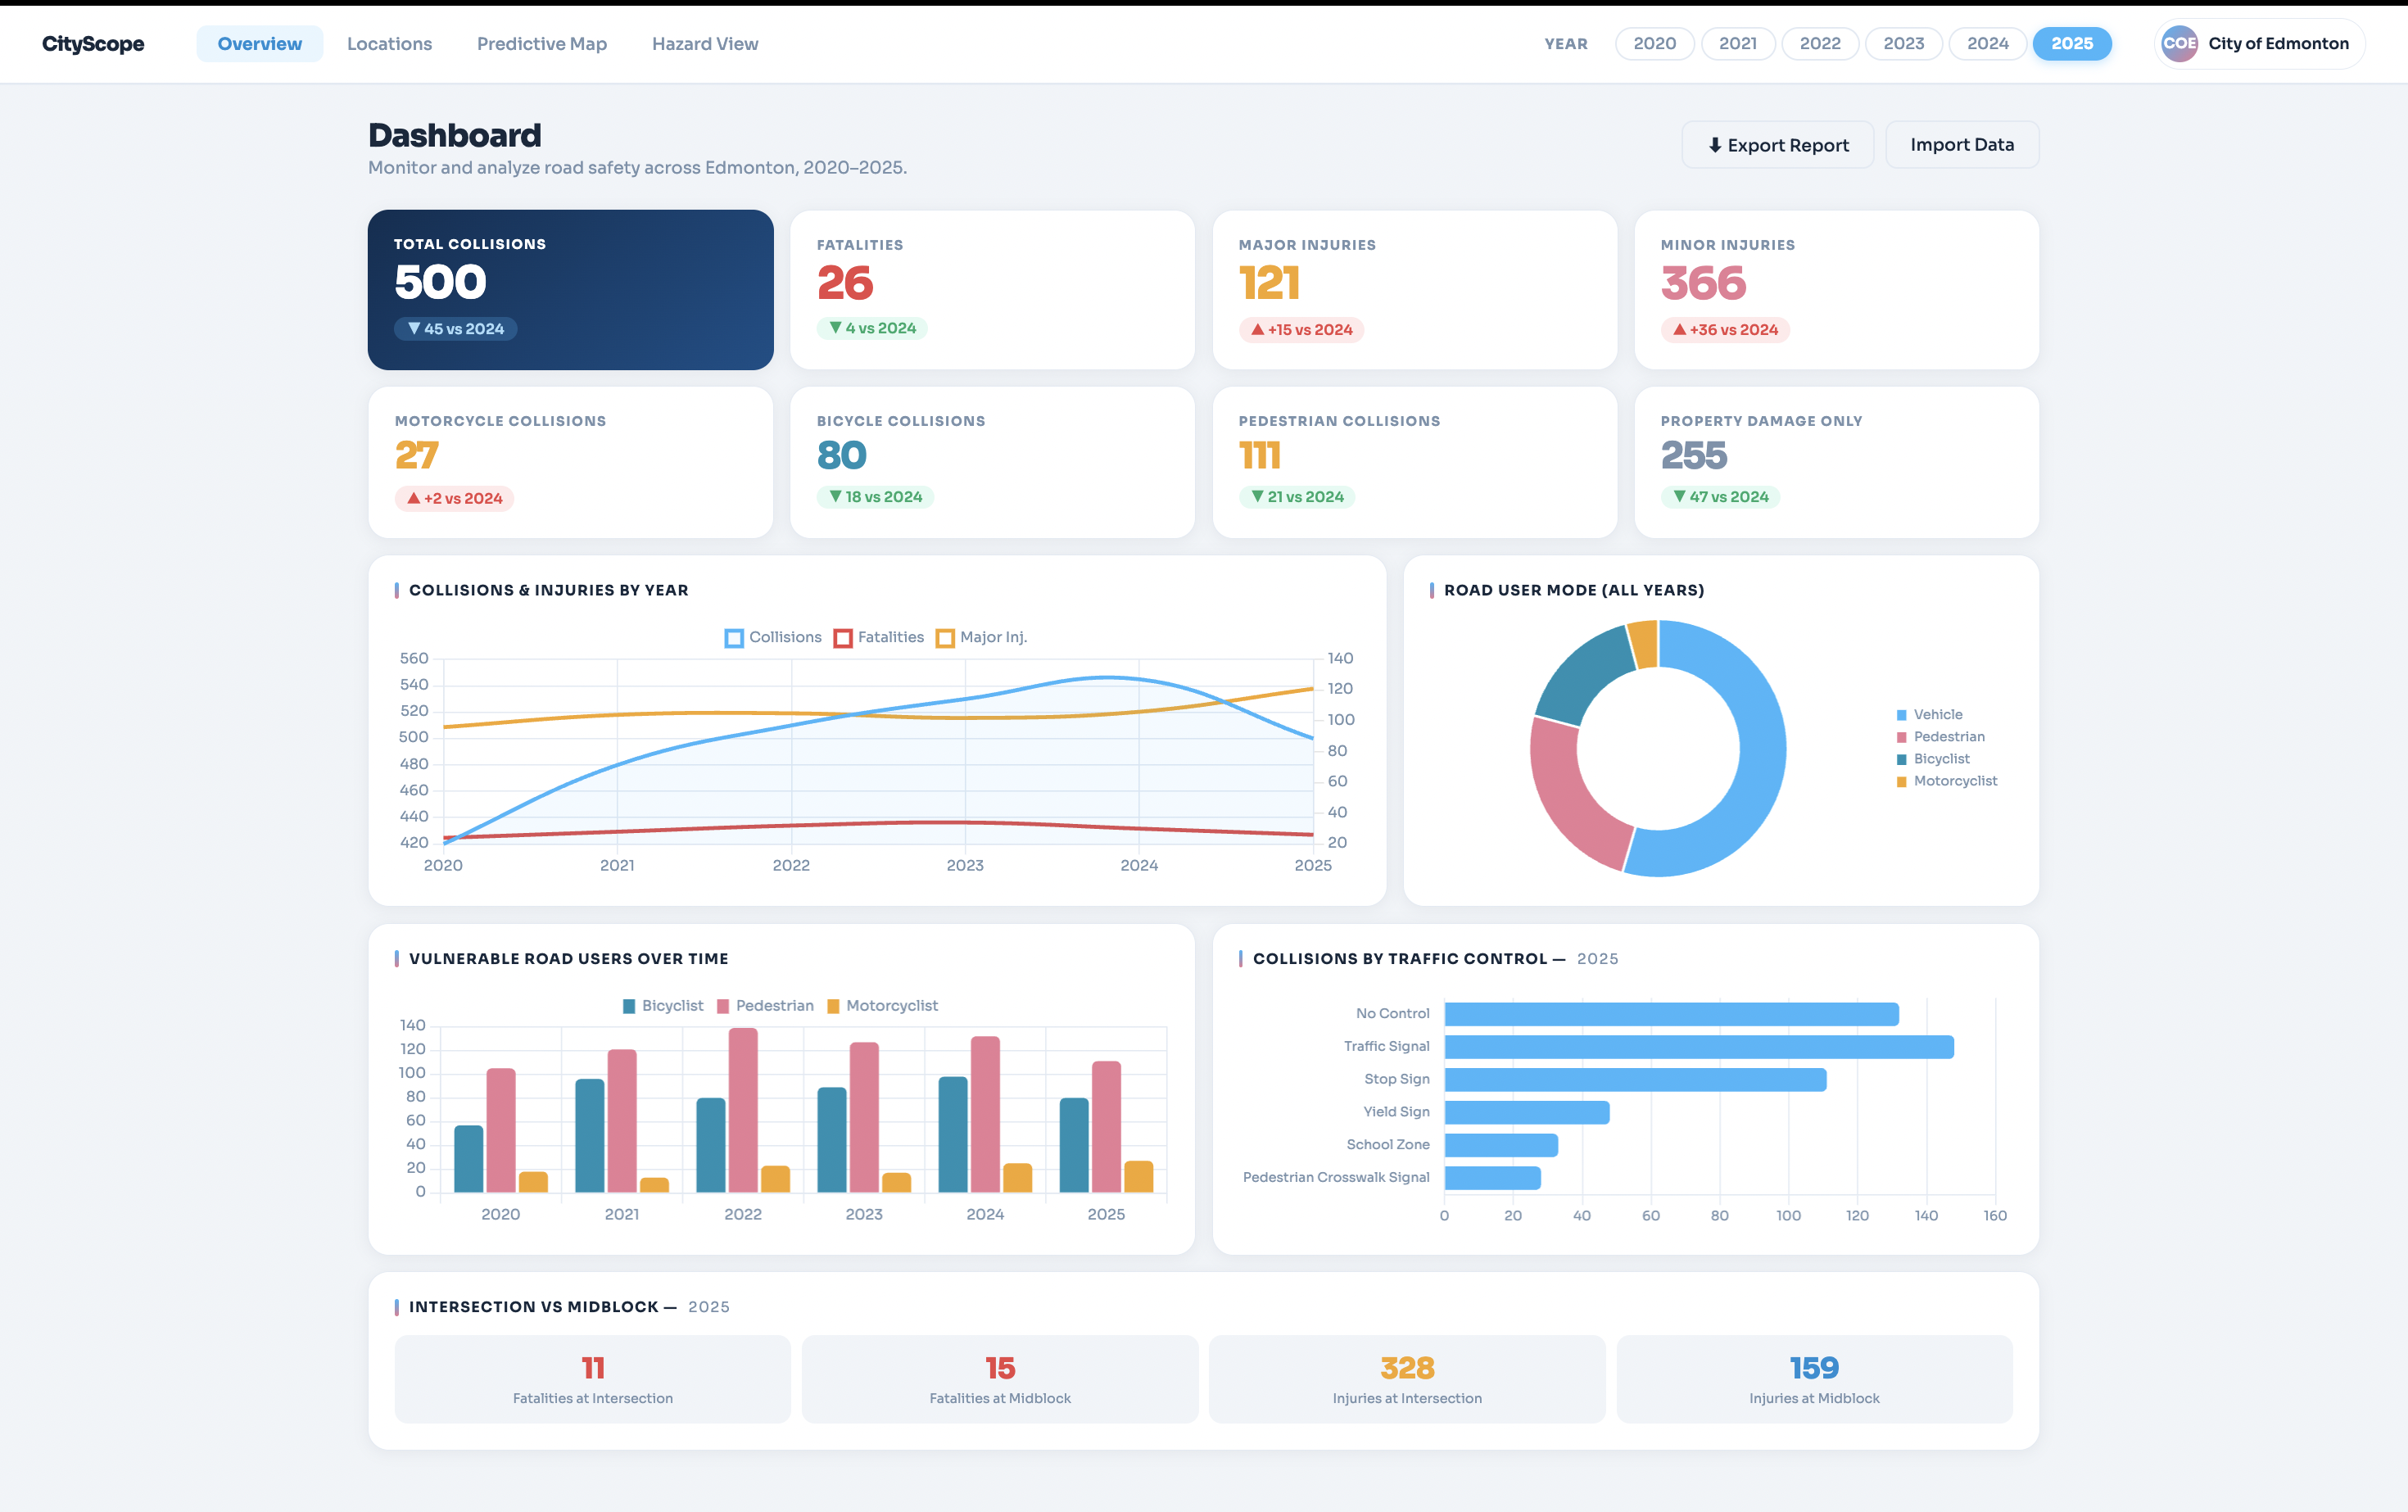Hide Fatalities series via legend box
Screen dimensions: 2408x1512
[843, 638]
